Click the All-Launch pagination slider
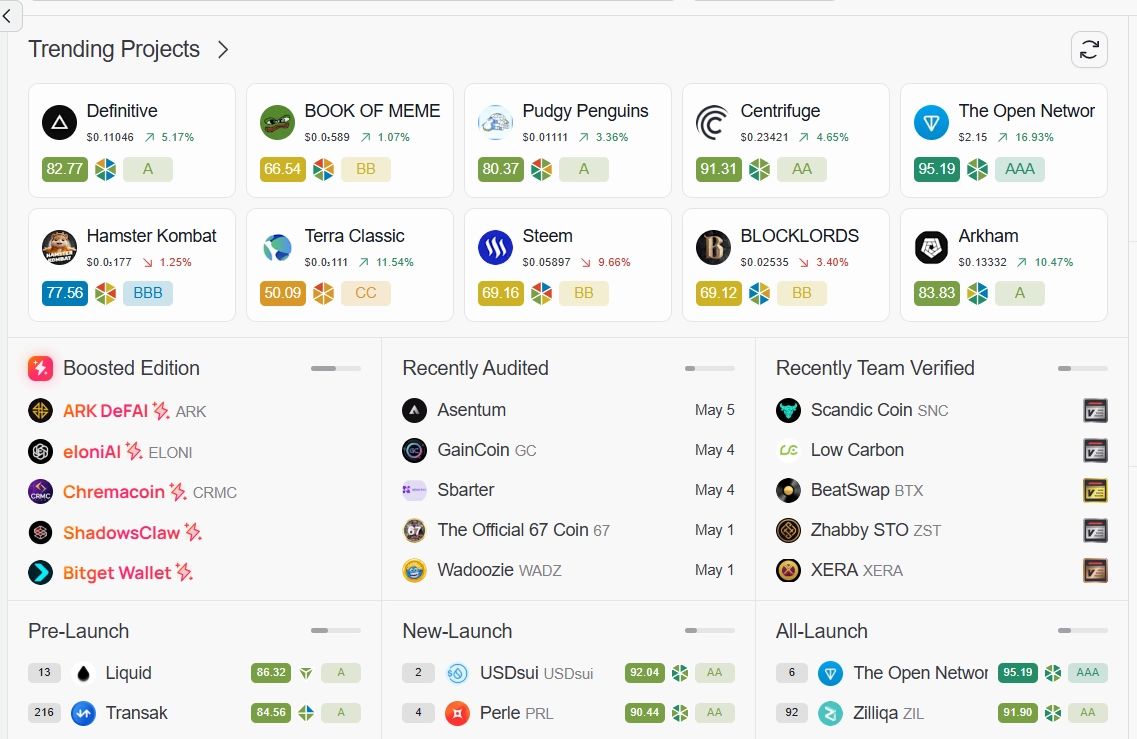Screen dimensions: 1137x739 [1083, 630]
